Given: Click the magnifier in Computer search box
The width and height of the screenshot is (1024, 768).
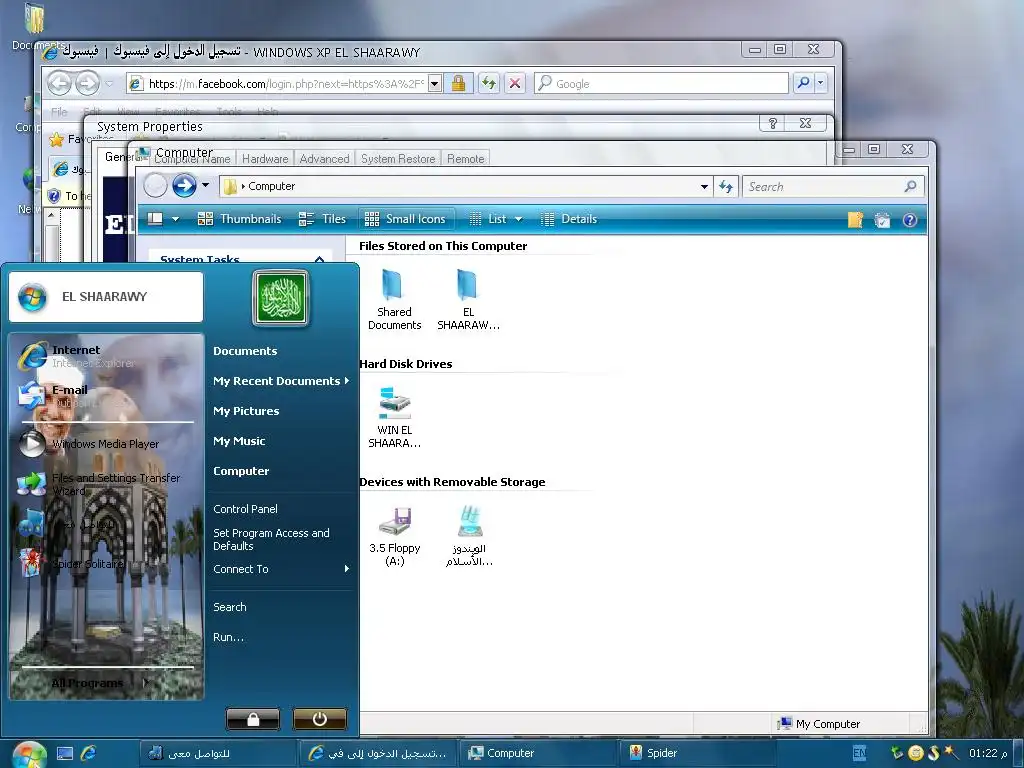Looking at the screenshot, I should point(910,187).
